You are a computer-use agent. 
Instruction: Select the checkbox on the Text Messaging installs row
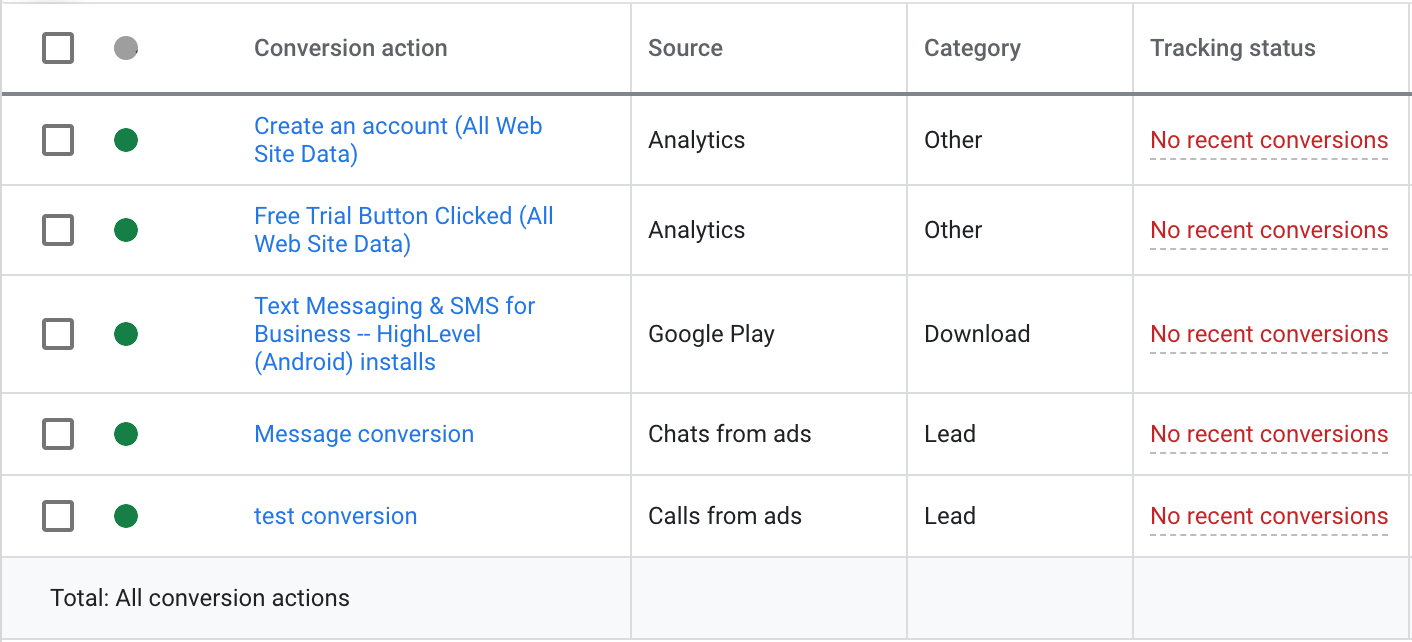(x=57, y=334)
